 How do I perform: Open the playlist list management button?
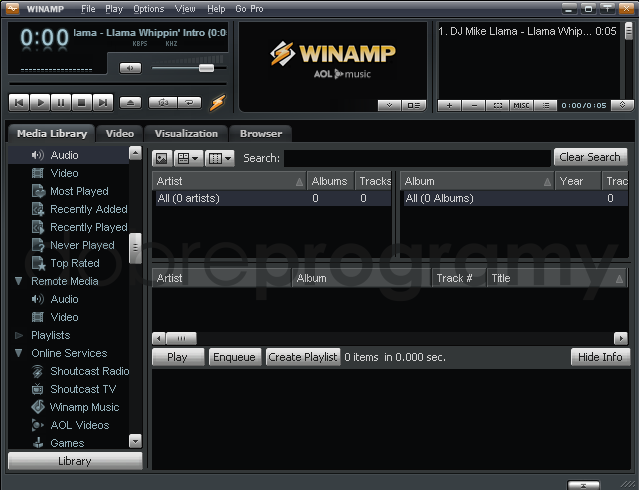[x=546, y=106]
